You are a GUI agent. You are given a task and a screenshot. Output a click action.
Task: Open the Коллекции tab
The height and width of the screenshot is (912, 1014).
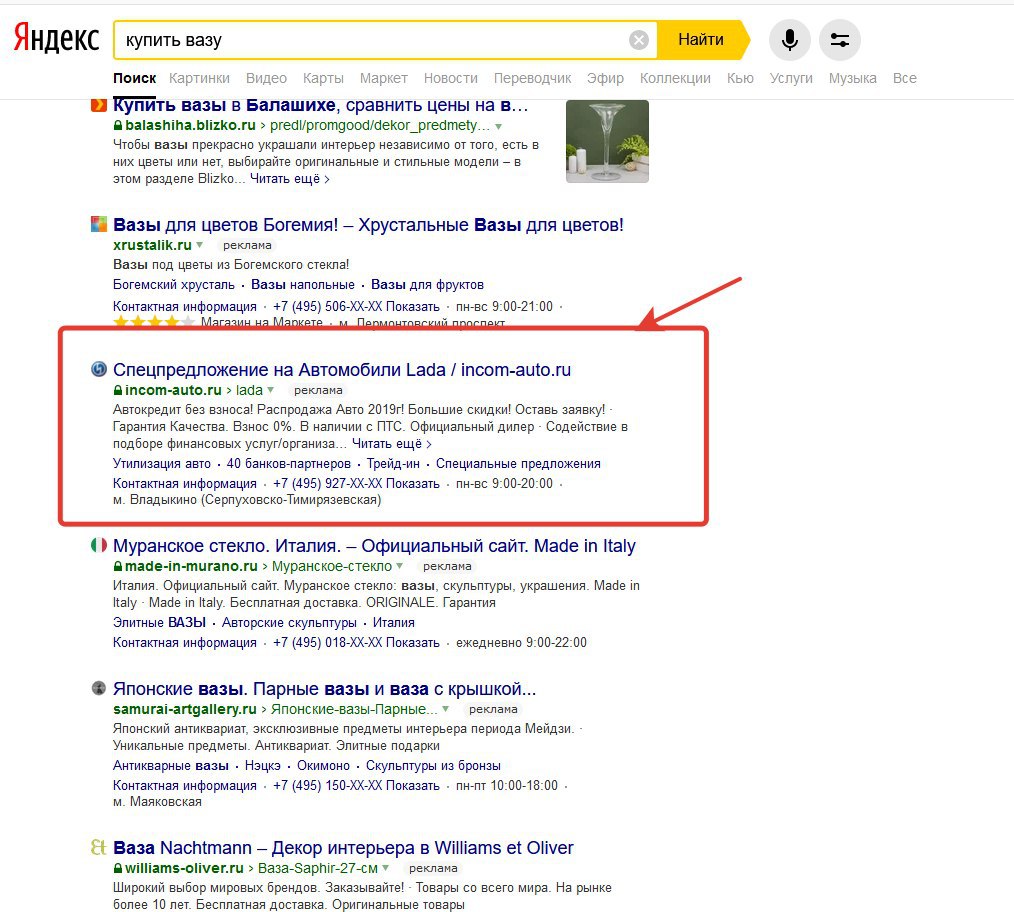675,78
